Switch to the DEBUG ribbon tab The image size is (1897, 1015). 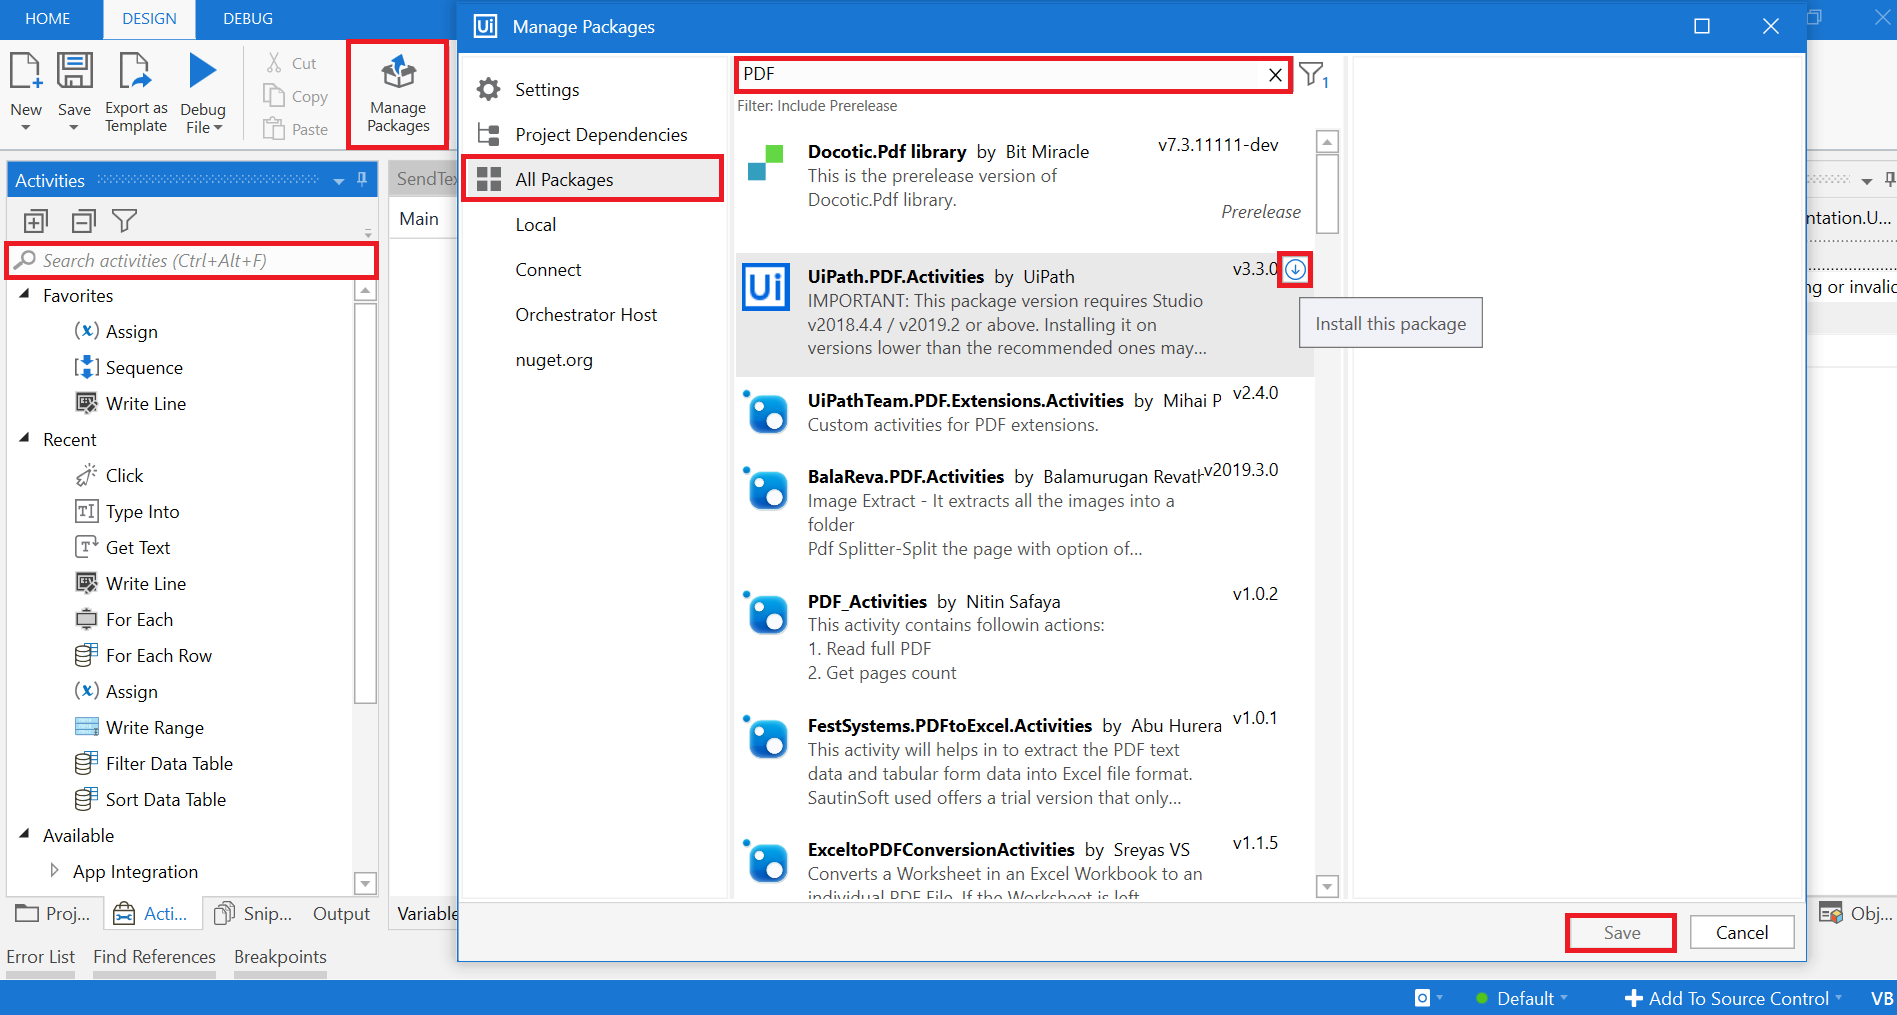[x=248, y=19]
